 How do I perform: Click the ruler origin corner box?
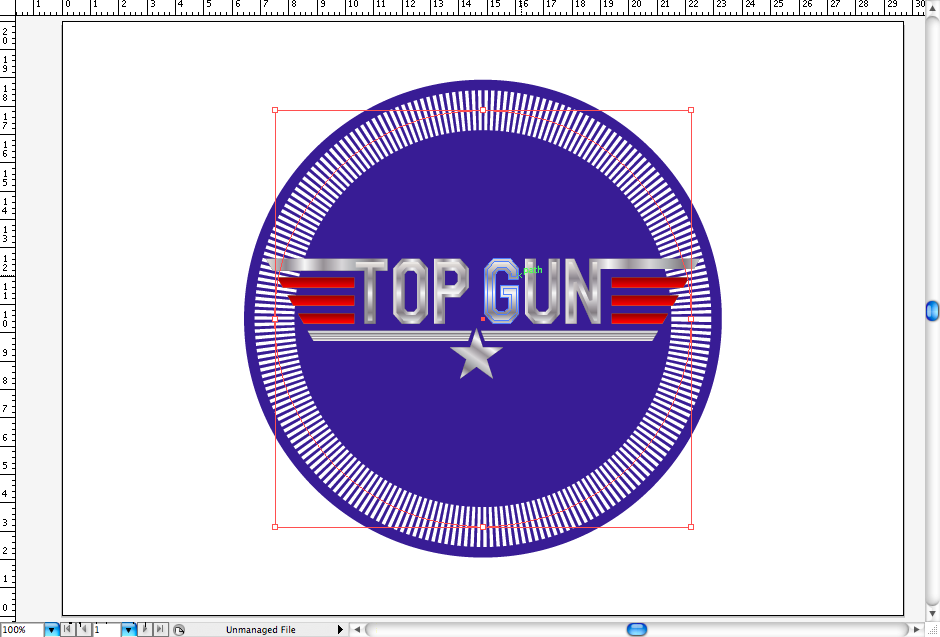[8, 7]
